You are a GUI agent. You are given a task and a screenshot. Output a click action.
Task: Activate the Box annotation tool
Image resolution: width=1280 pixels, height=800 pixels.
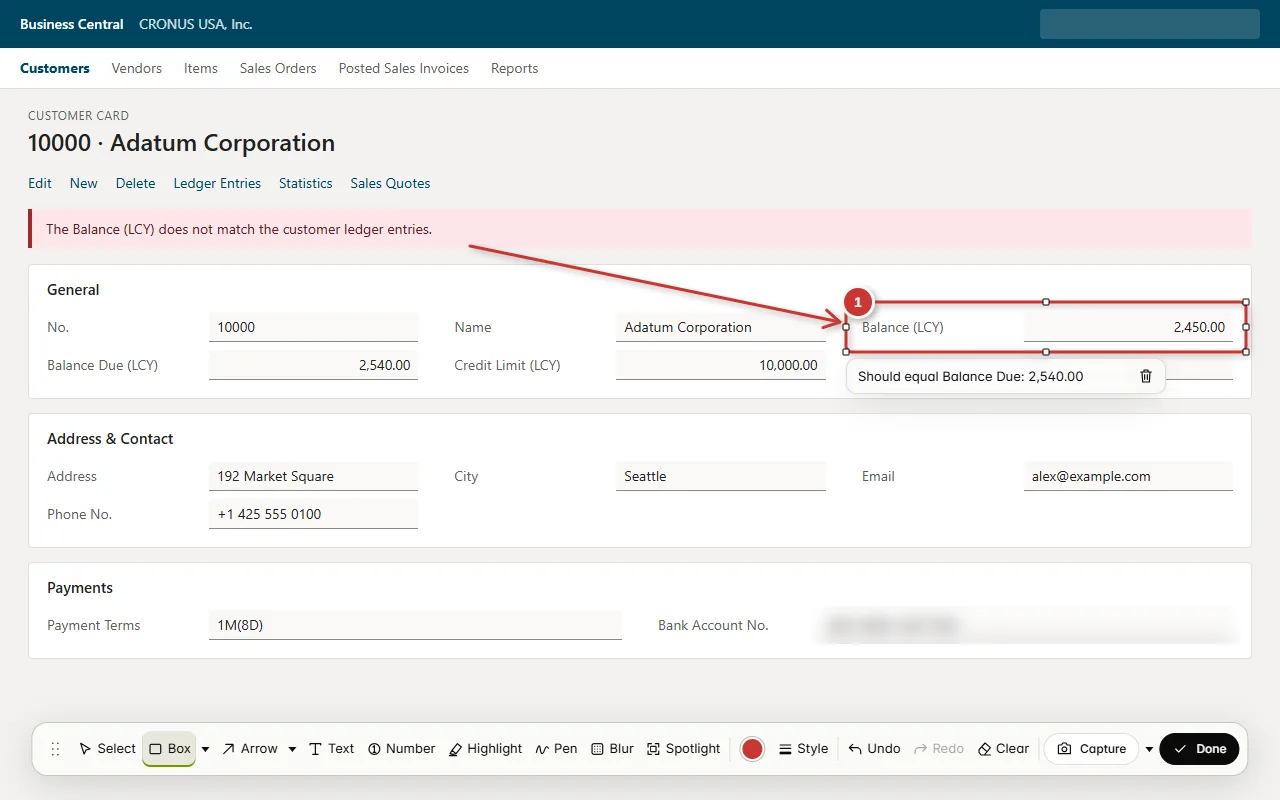pos(169,749)
